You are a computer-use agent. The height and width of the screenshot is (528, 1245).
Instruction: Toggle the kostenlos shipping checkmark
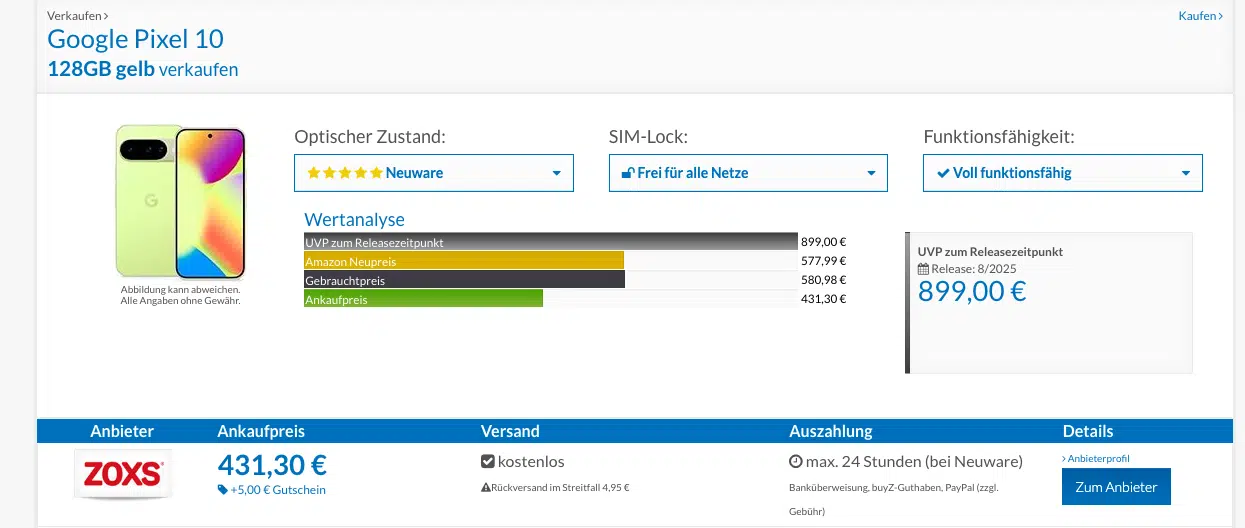488,462
